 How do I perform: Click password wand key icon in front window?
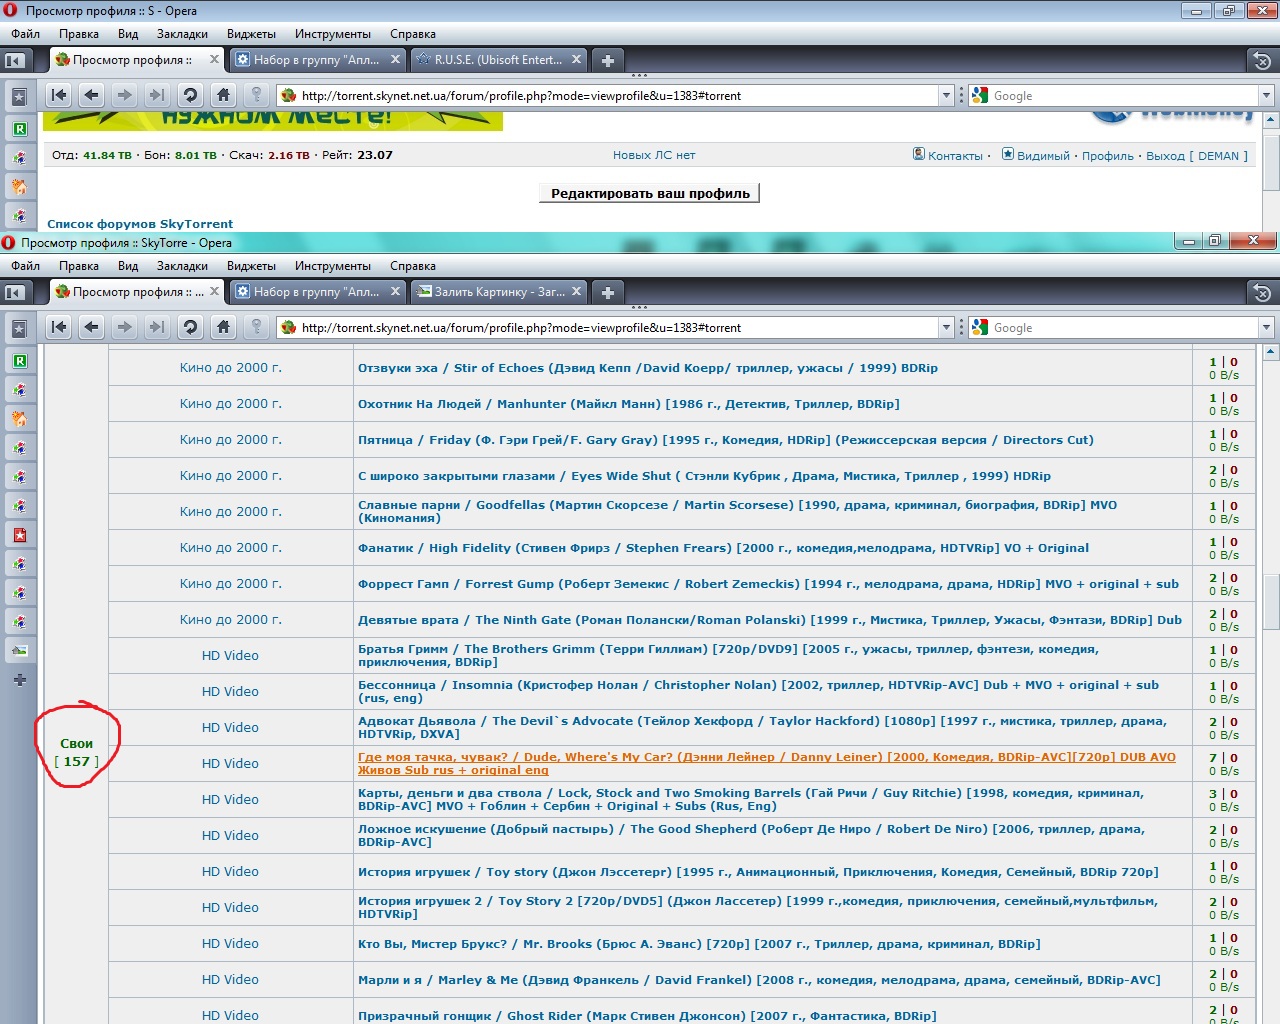[x=256, y=327]
